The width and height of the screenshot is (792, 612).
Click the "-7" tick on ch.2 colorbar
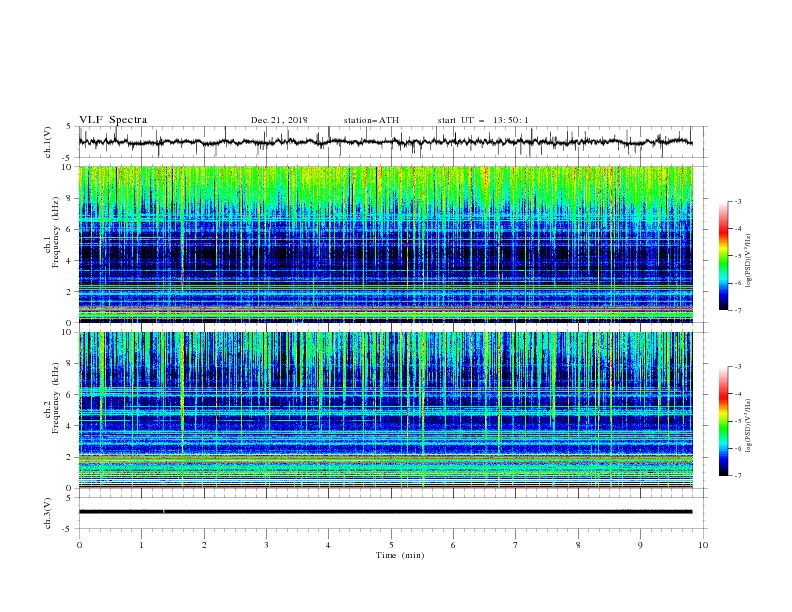[737, 476]
